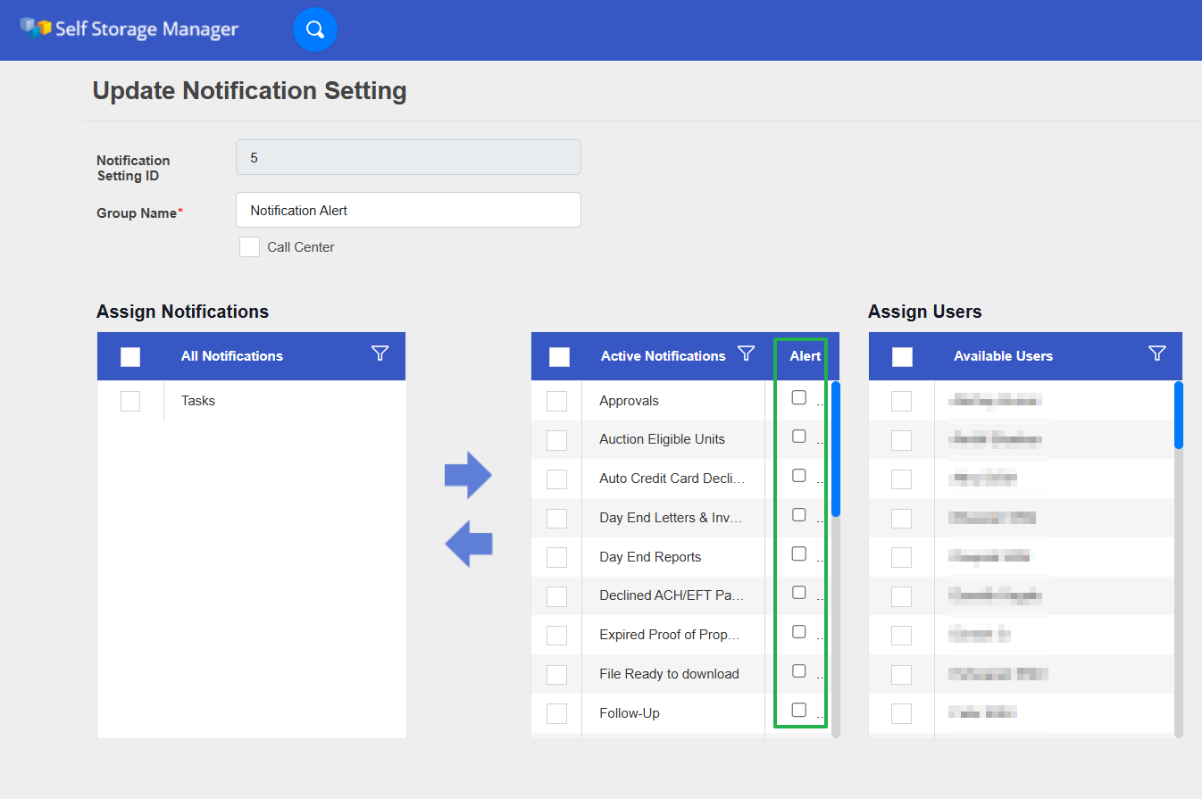
Task: Check the Day End Reports checkbox
Action: coord(557,557)
